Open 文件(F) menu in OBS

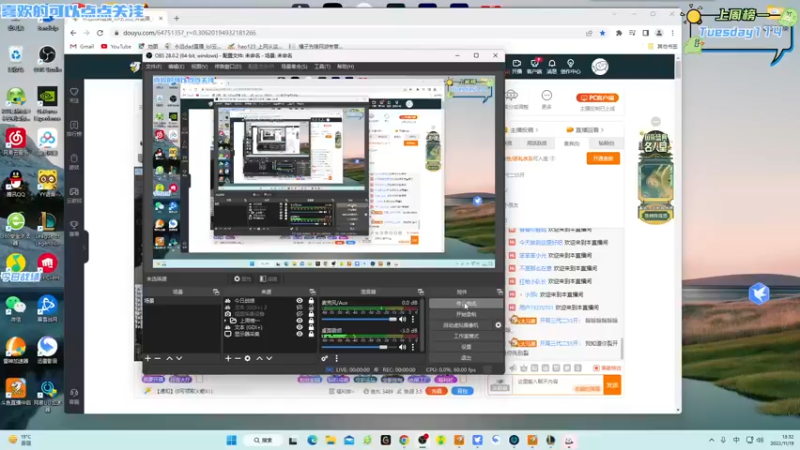(153, 66)
